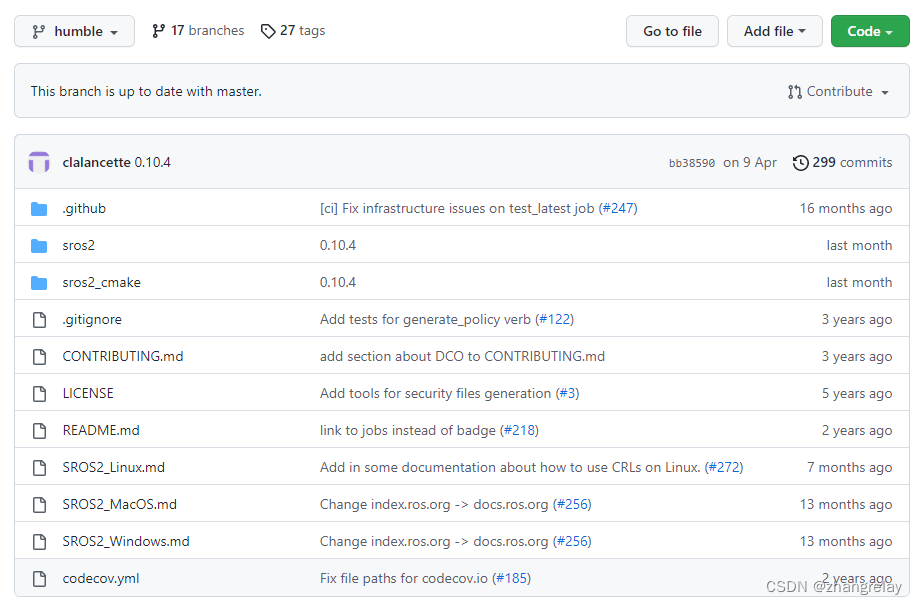The image size is (917, 605).
Task: Click the README.md file icon
Action: point(39,431)
